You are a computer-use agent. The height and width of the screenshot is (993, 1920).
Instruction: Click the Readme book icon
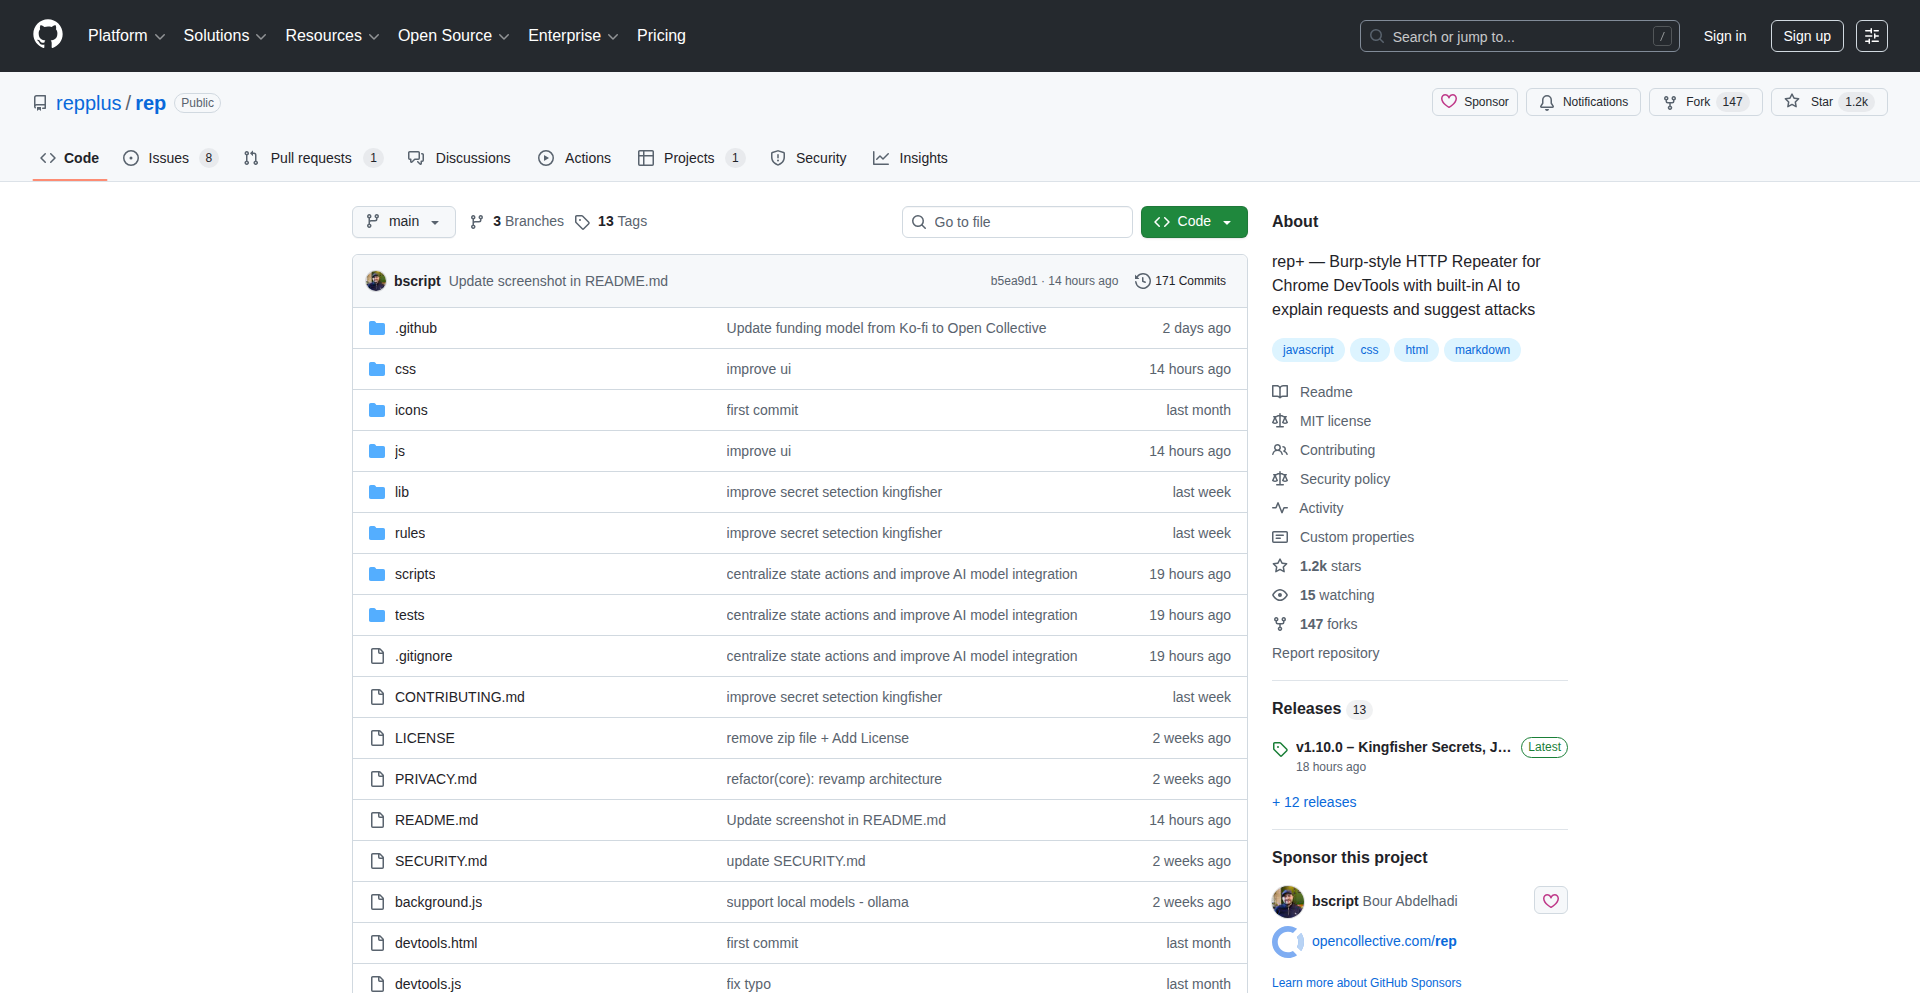point(1280,392)
